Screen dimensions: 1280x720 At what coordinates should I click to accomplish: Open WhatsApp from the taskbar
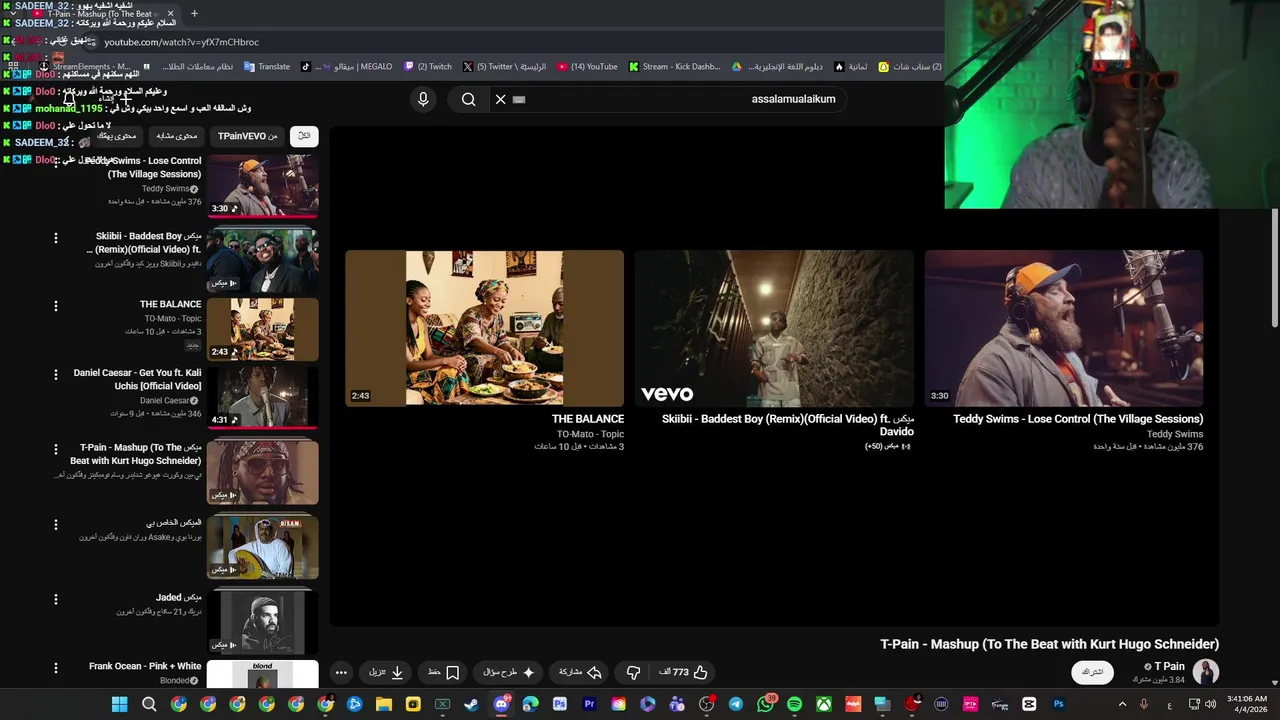pyautogui.click(x=765, y=704)
